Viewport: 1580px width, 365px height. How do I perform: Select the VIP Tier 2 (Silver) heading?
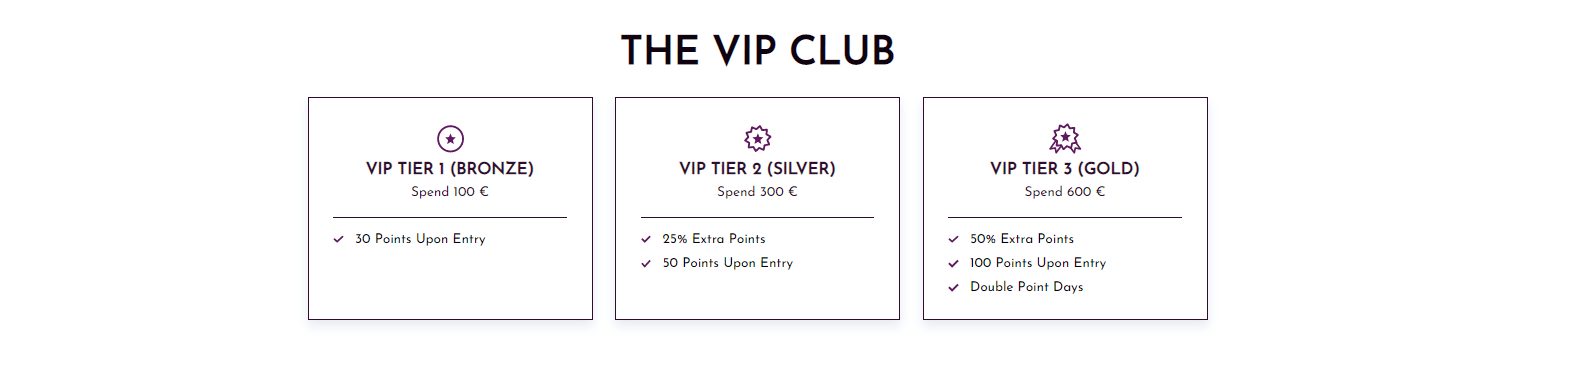point(757,168)
